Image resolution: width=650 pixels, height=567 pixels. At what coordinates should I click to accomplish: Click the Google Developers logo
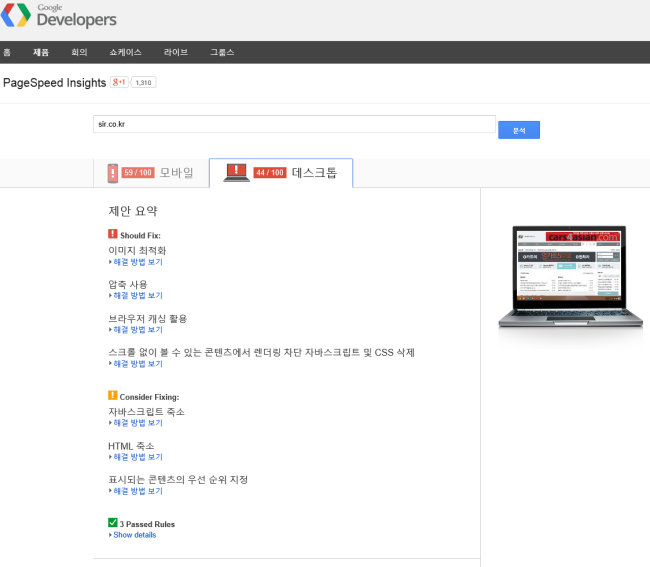[x=58, y=16]
